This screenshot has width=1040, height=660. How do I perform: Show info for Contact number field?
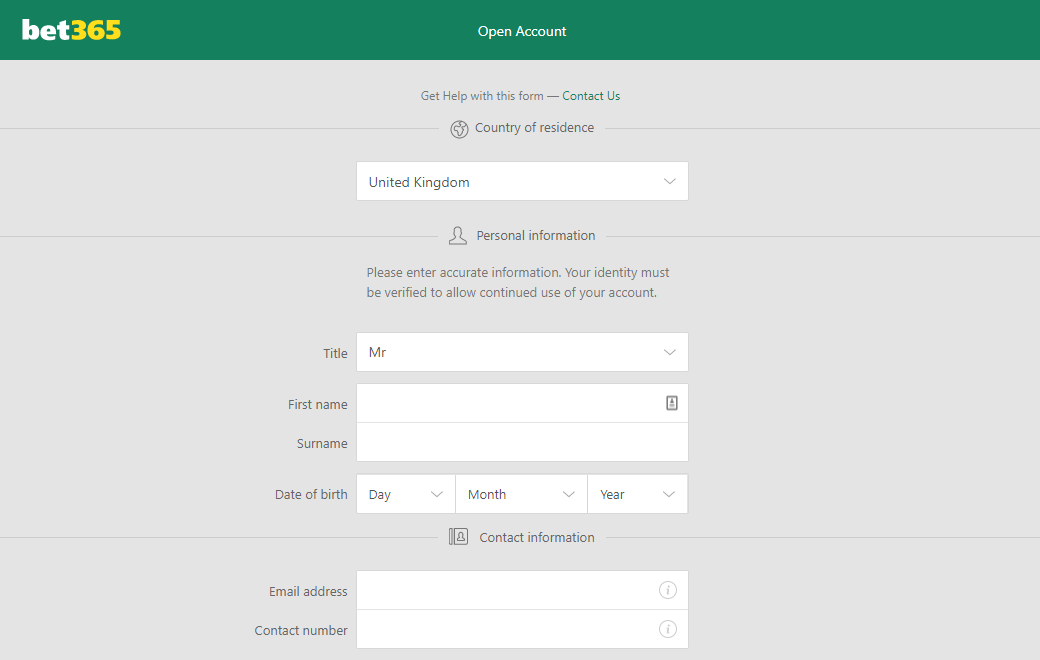point(668,629)
